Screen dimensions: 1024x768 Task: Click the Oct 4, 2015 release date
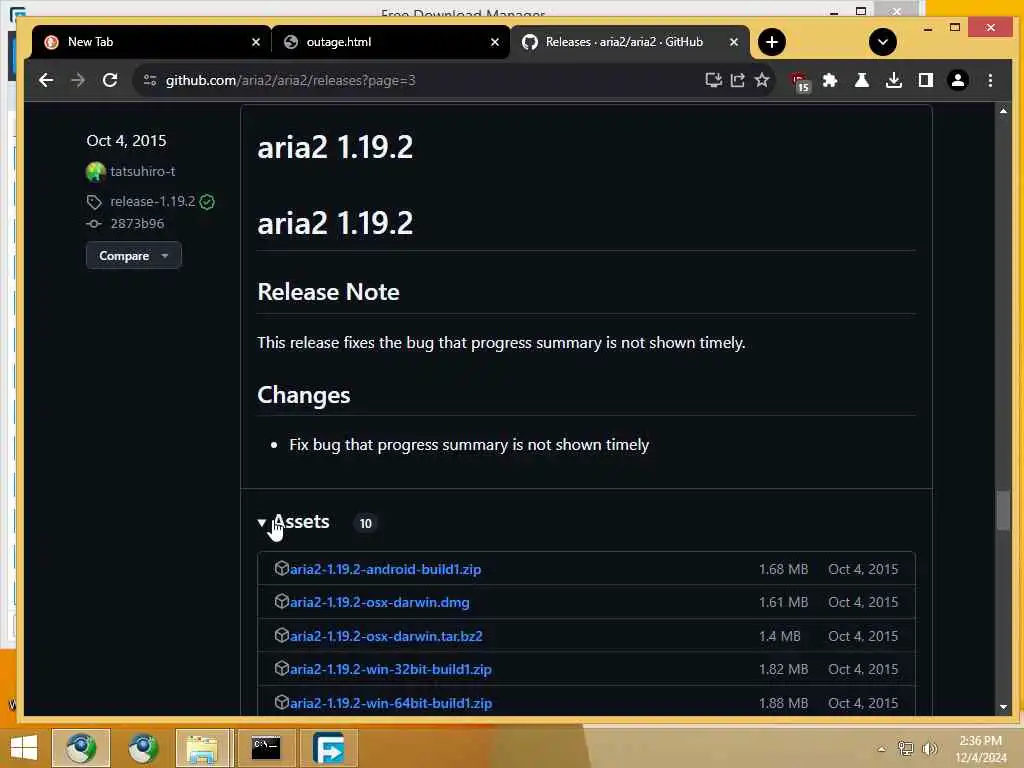pyautogui.click(x=126, y=140)
